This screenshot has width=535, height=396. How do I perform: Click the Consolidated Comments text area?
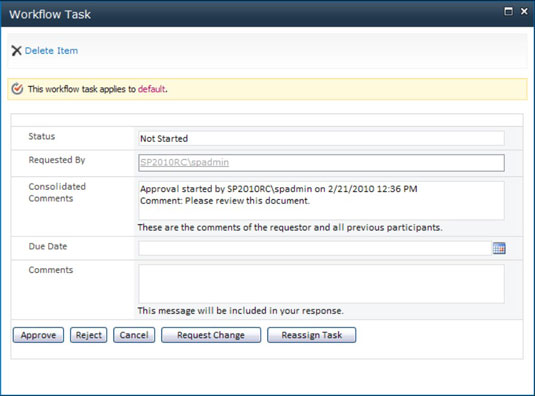pos(321,201)
